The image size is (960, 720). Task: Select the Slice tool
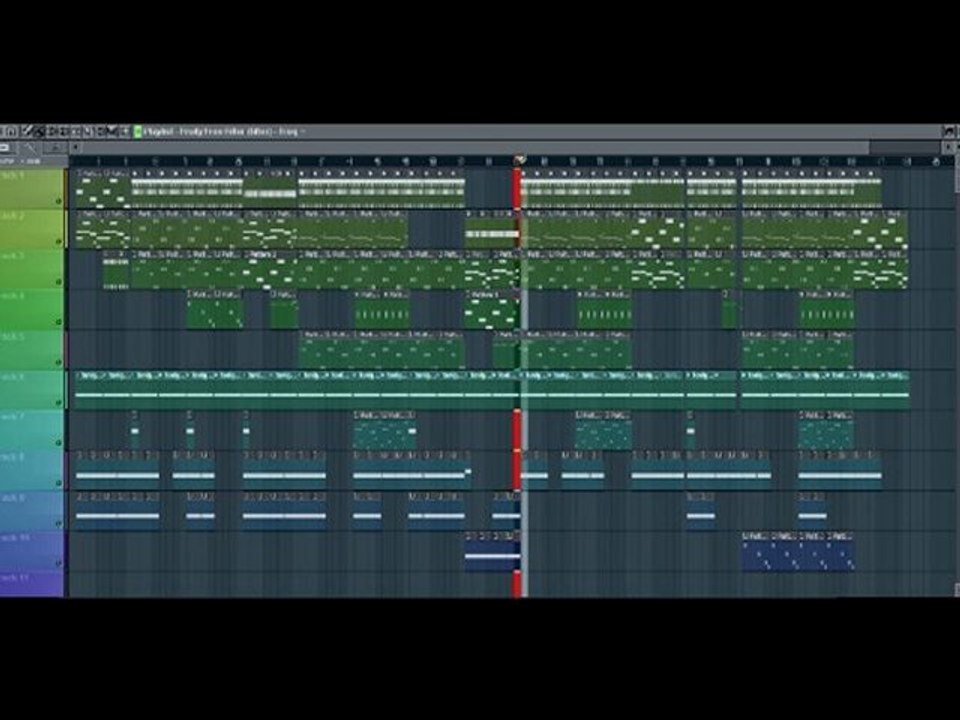88,131
